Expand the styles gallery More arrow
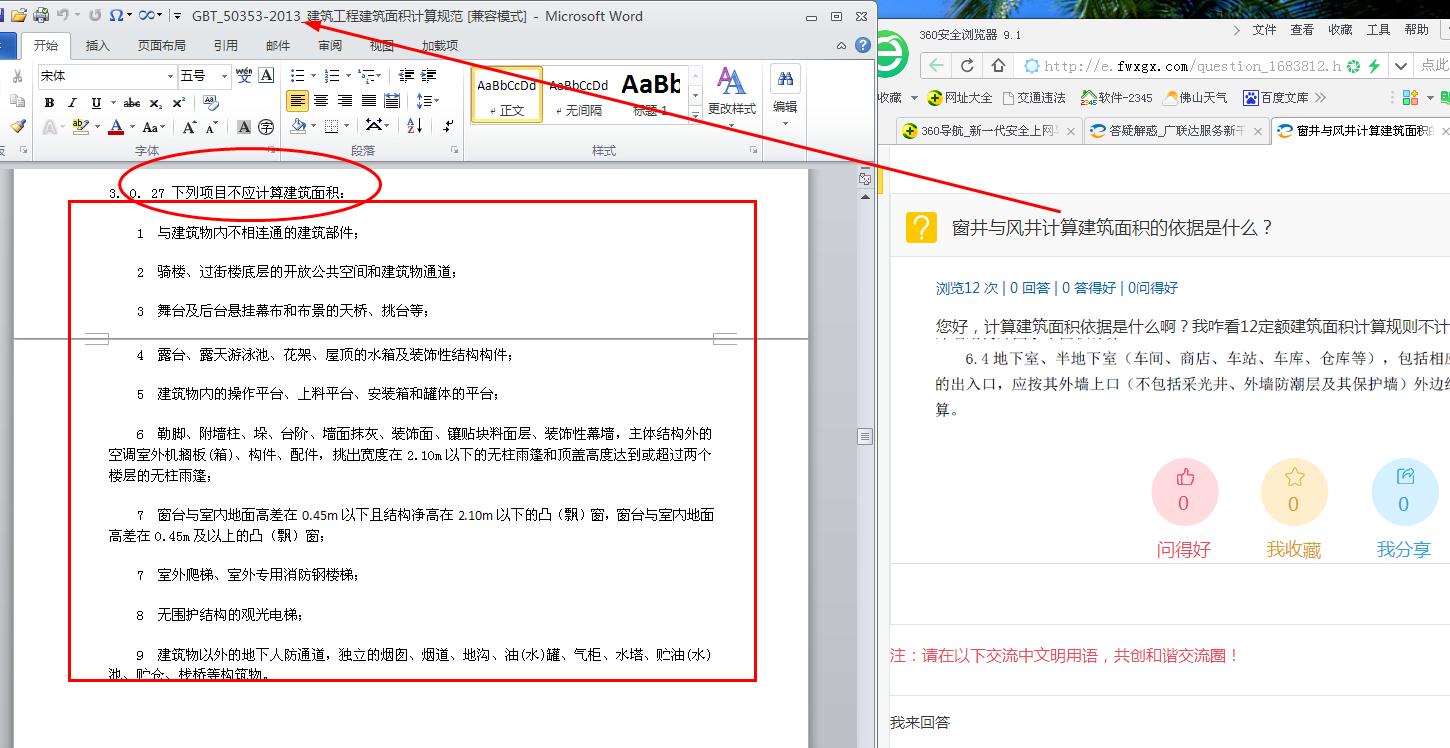Image resolution: width=1450 pixels, height=748 pixels. tap(696, 115)
